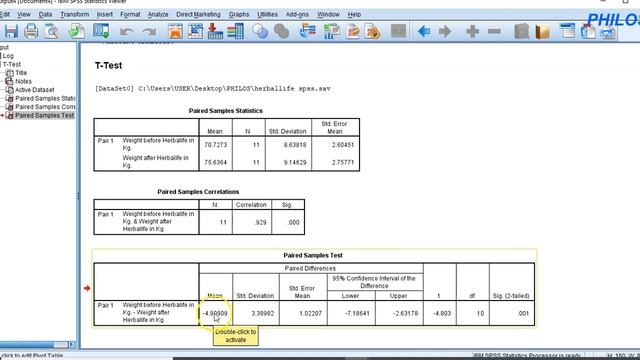Collapse outline with the minus icon
Image resolution: width=640 pixels, height=360 pixels.
click(494, 31)
